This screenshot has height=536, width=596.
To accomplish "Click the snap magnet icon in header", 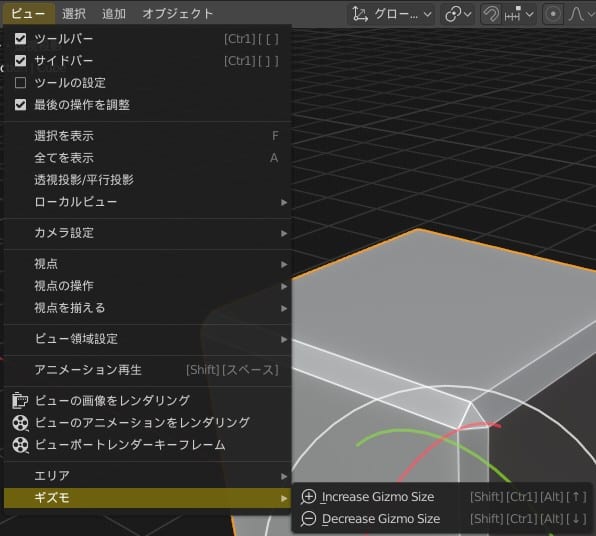I will [x=490, y=14].
